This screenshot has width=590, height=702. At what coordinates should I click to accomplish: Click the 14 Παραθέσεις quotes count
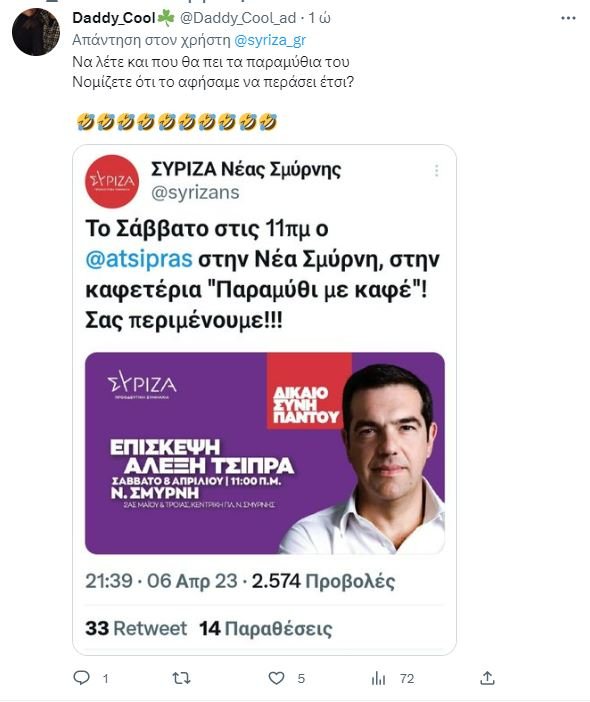tap(266, 629)
